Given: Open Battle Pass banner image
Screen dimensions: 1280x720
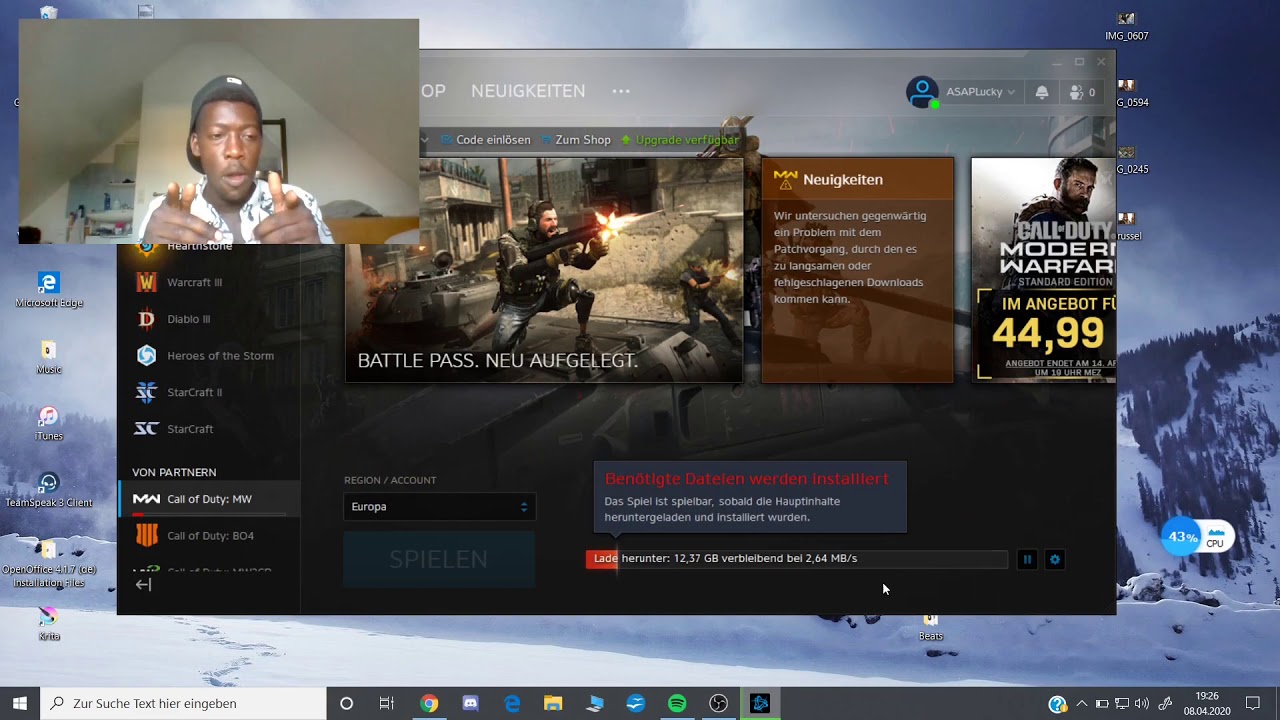Looking at the screenshot, I should [x=544, y=270].
